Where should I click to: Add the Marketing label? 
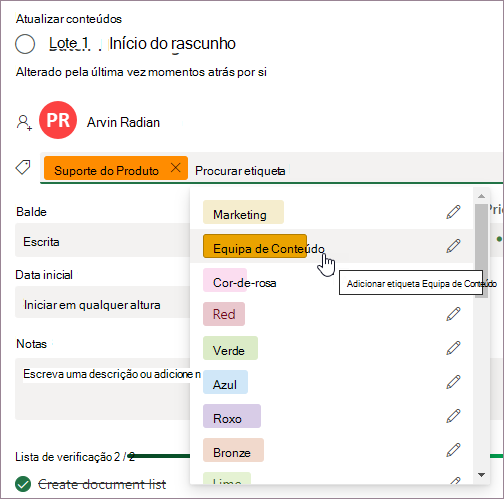(243, 212)
